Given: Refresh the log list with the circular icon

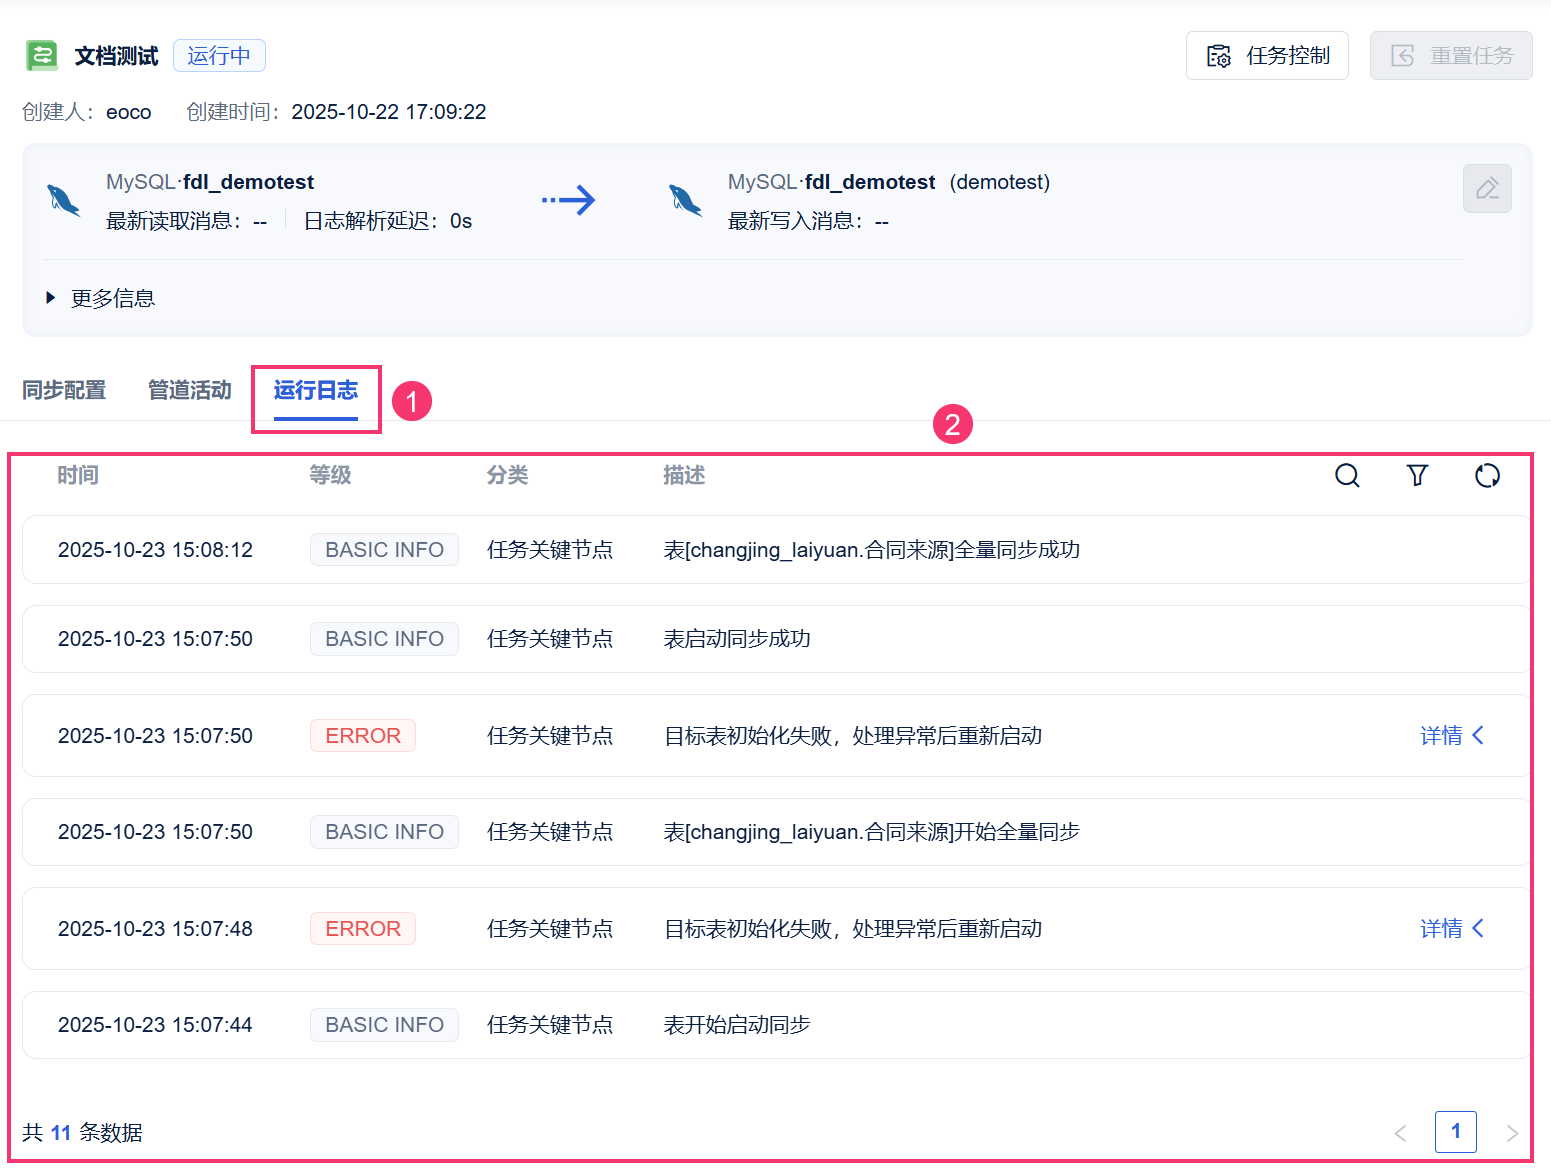Looking at the screenshot, I should [1487, 475].
